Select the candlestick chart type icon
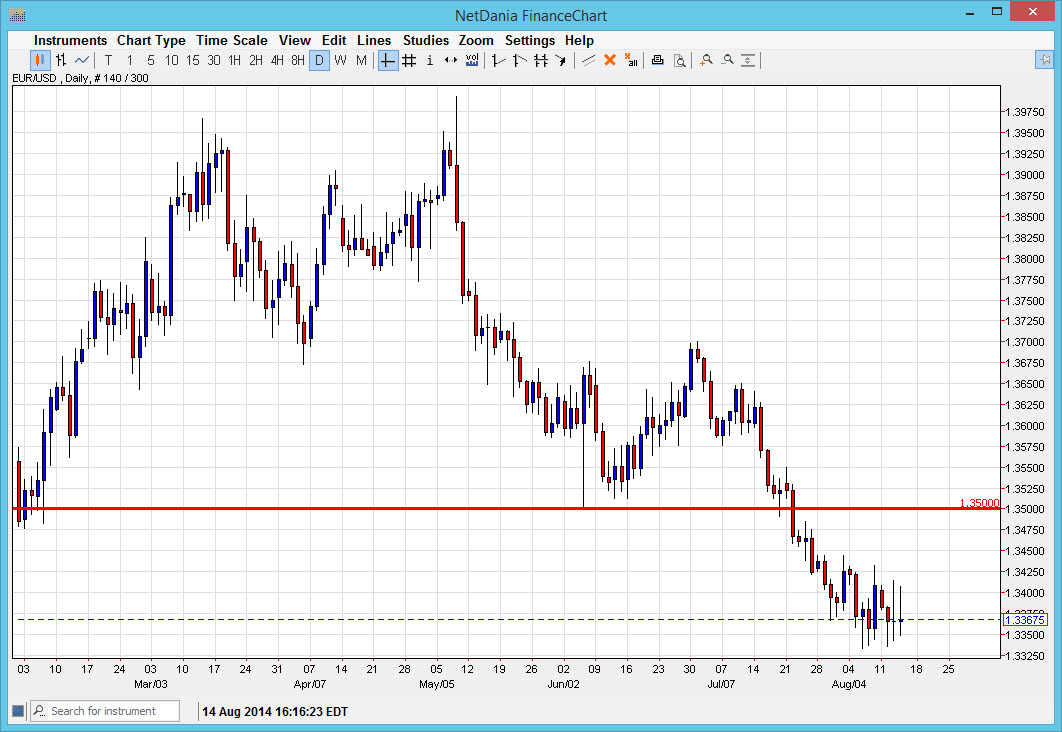Viewport: 1062px width, 732px height. pyautogui.click(x=40, y=60)
